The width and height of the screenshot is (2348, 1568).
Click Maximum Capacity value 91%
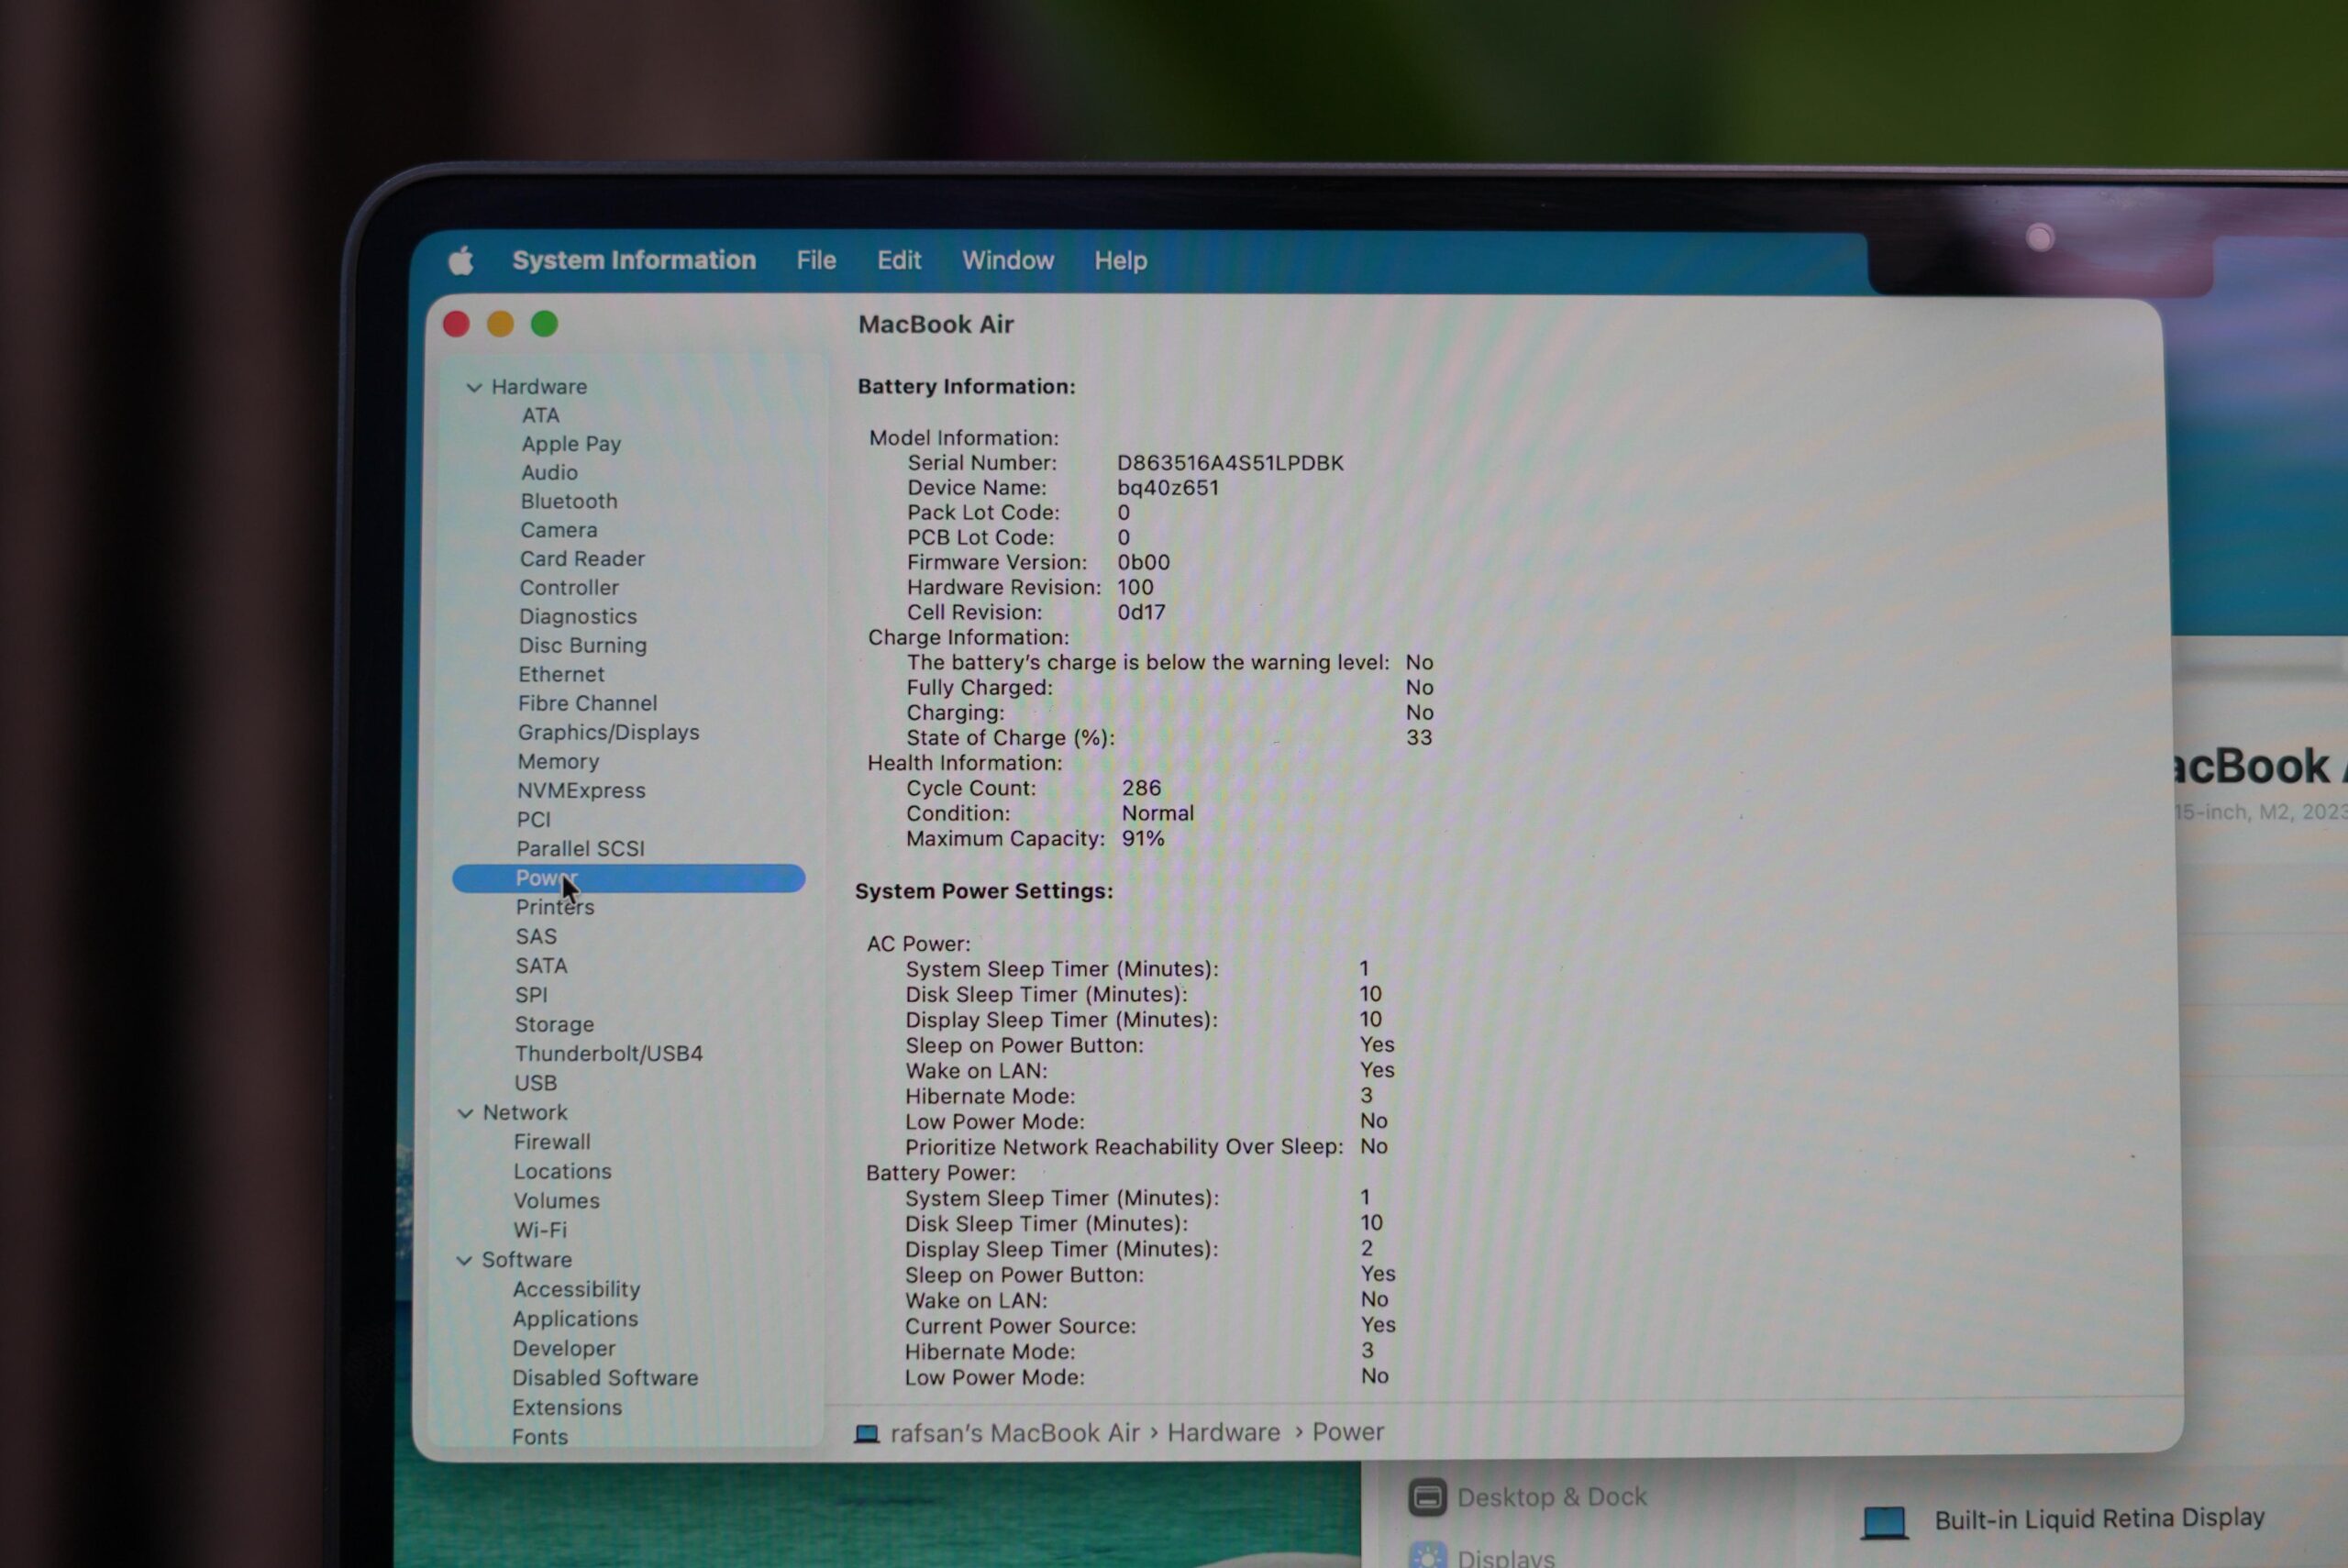coord(1143,839)
